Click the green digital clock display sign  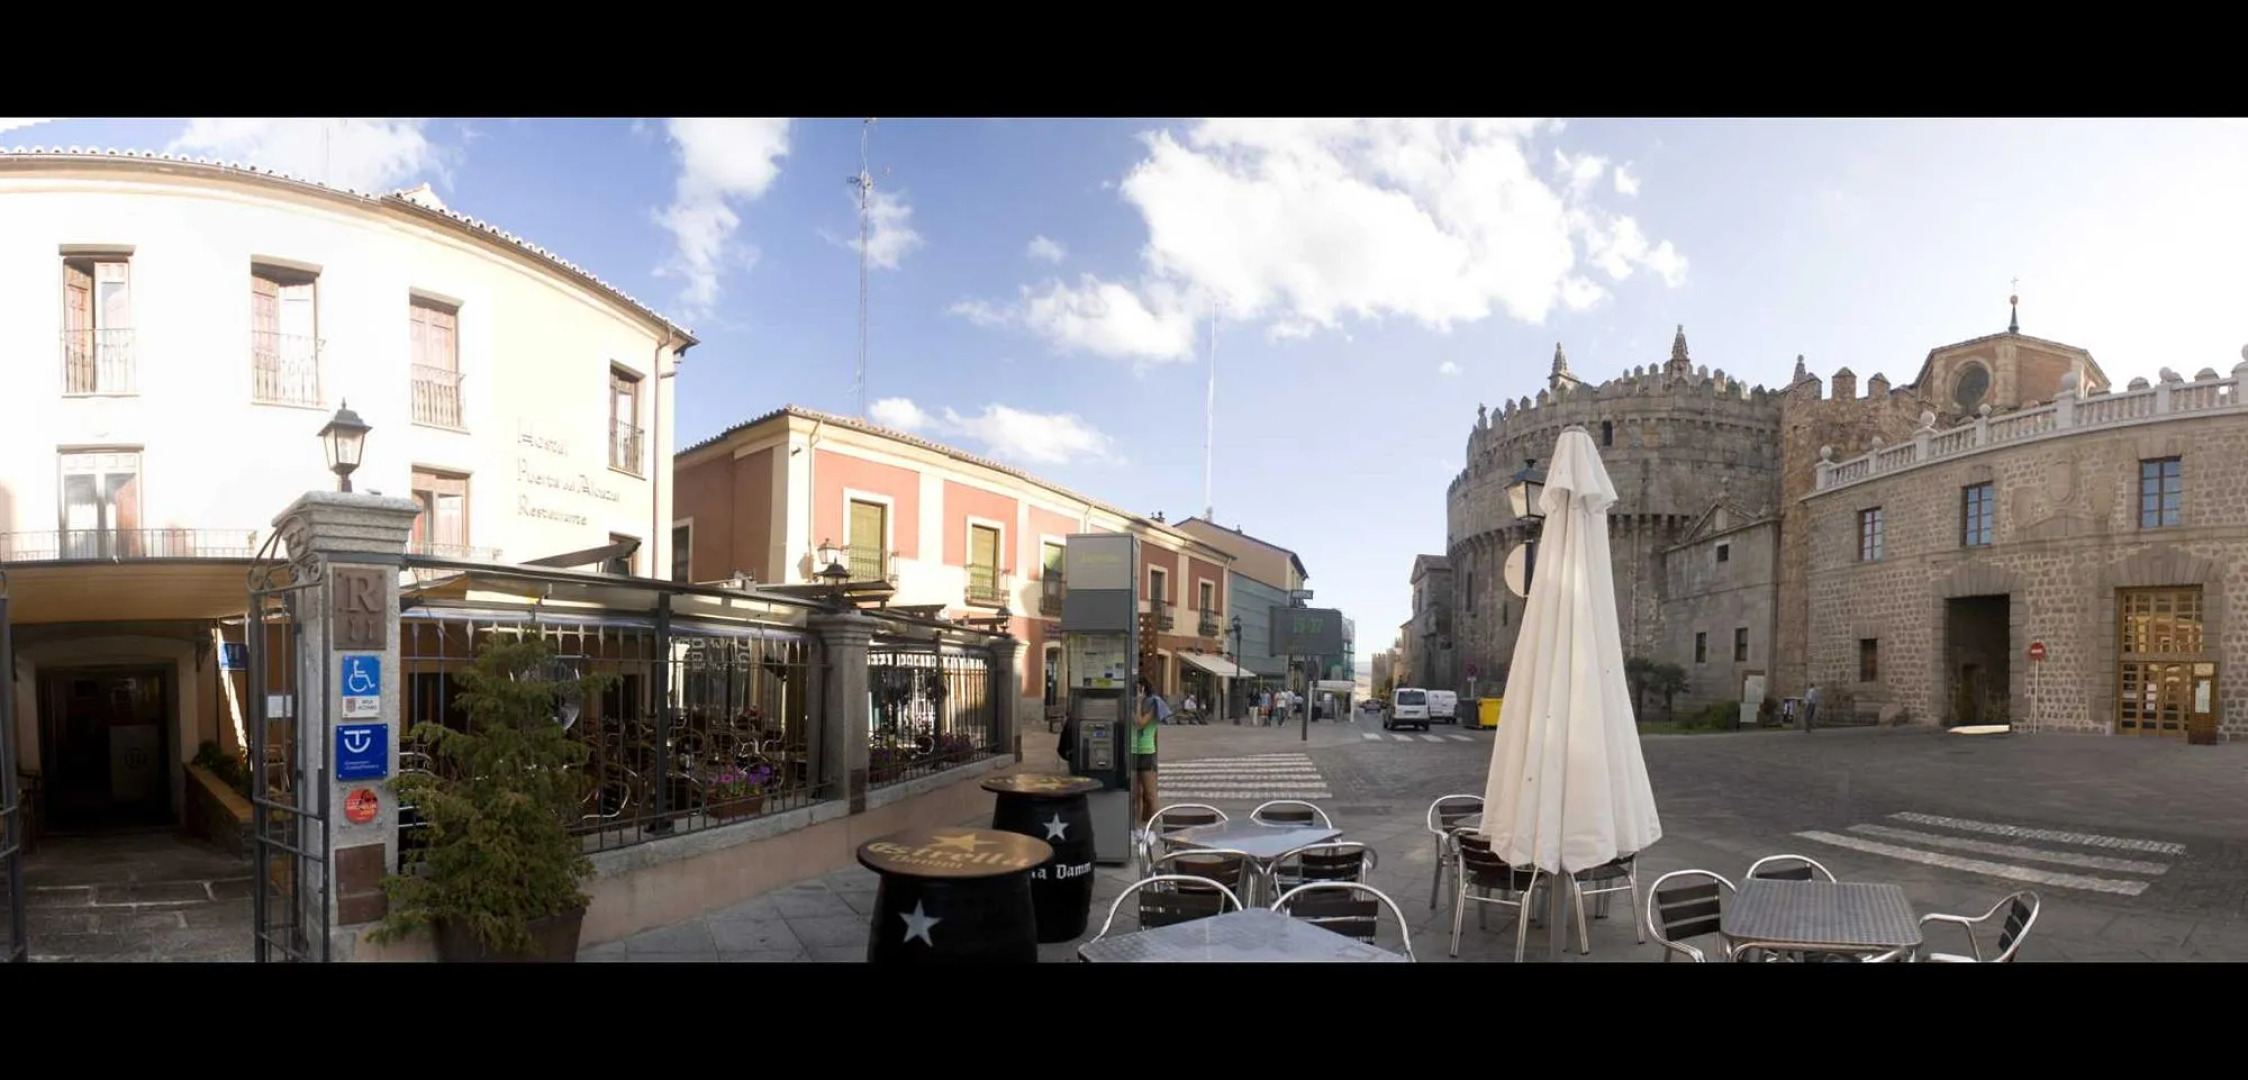[x=1306, y=630]
